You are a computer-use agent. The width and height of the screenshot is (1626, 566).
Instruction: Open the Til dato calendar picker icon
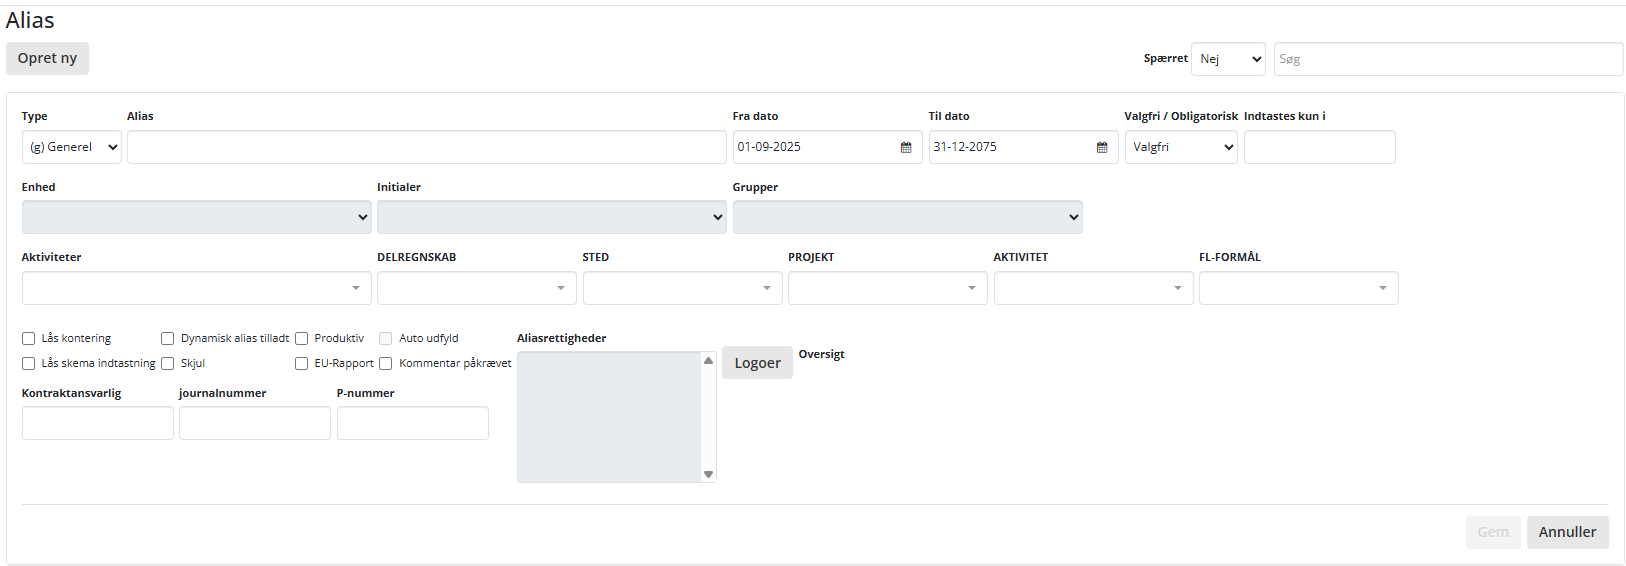tap(1102, 147)
